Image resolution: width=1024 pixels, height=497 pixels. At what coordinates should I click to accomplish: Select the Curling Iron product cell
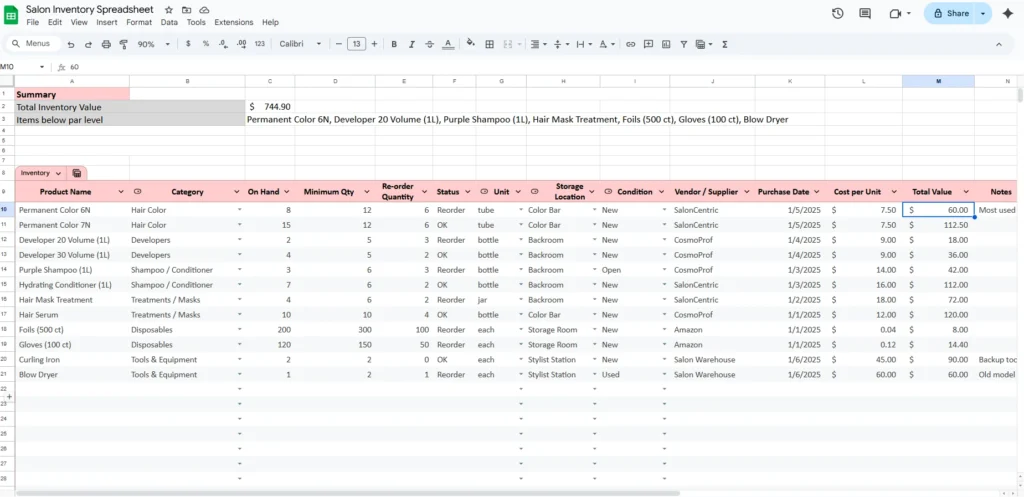pyautogui.click(x=72, y=360)
